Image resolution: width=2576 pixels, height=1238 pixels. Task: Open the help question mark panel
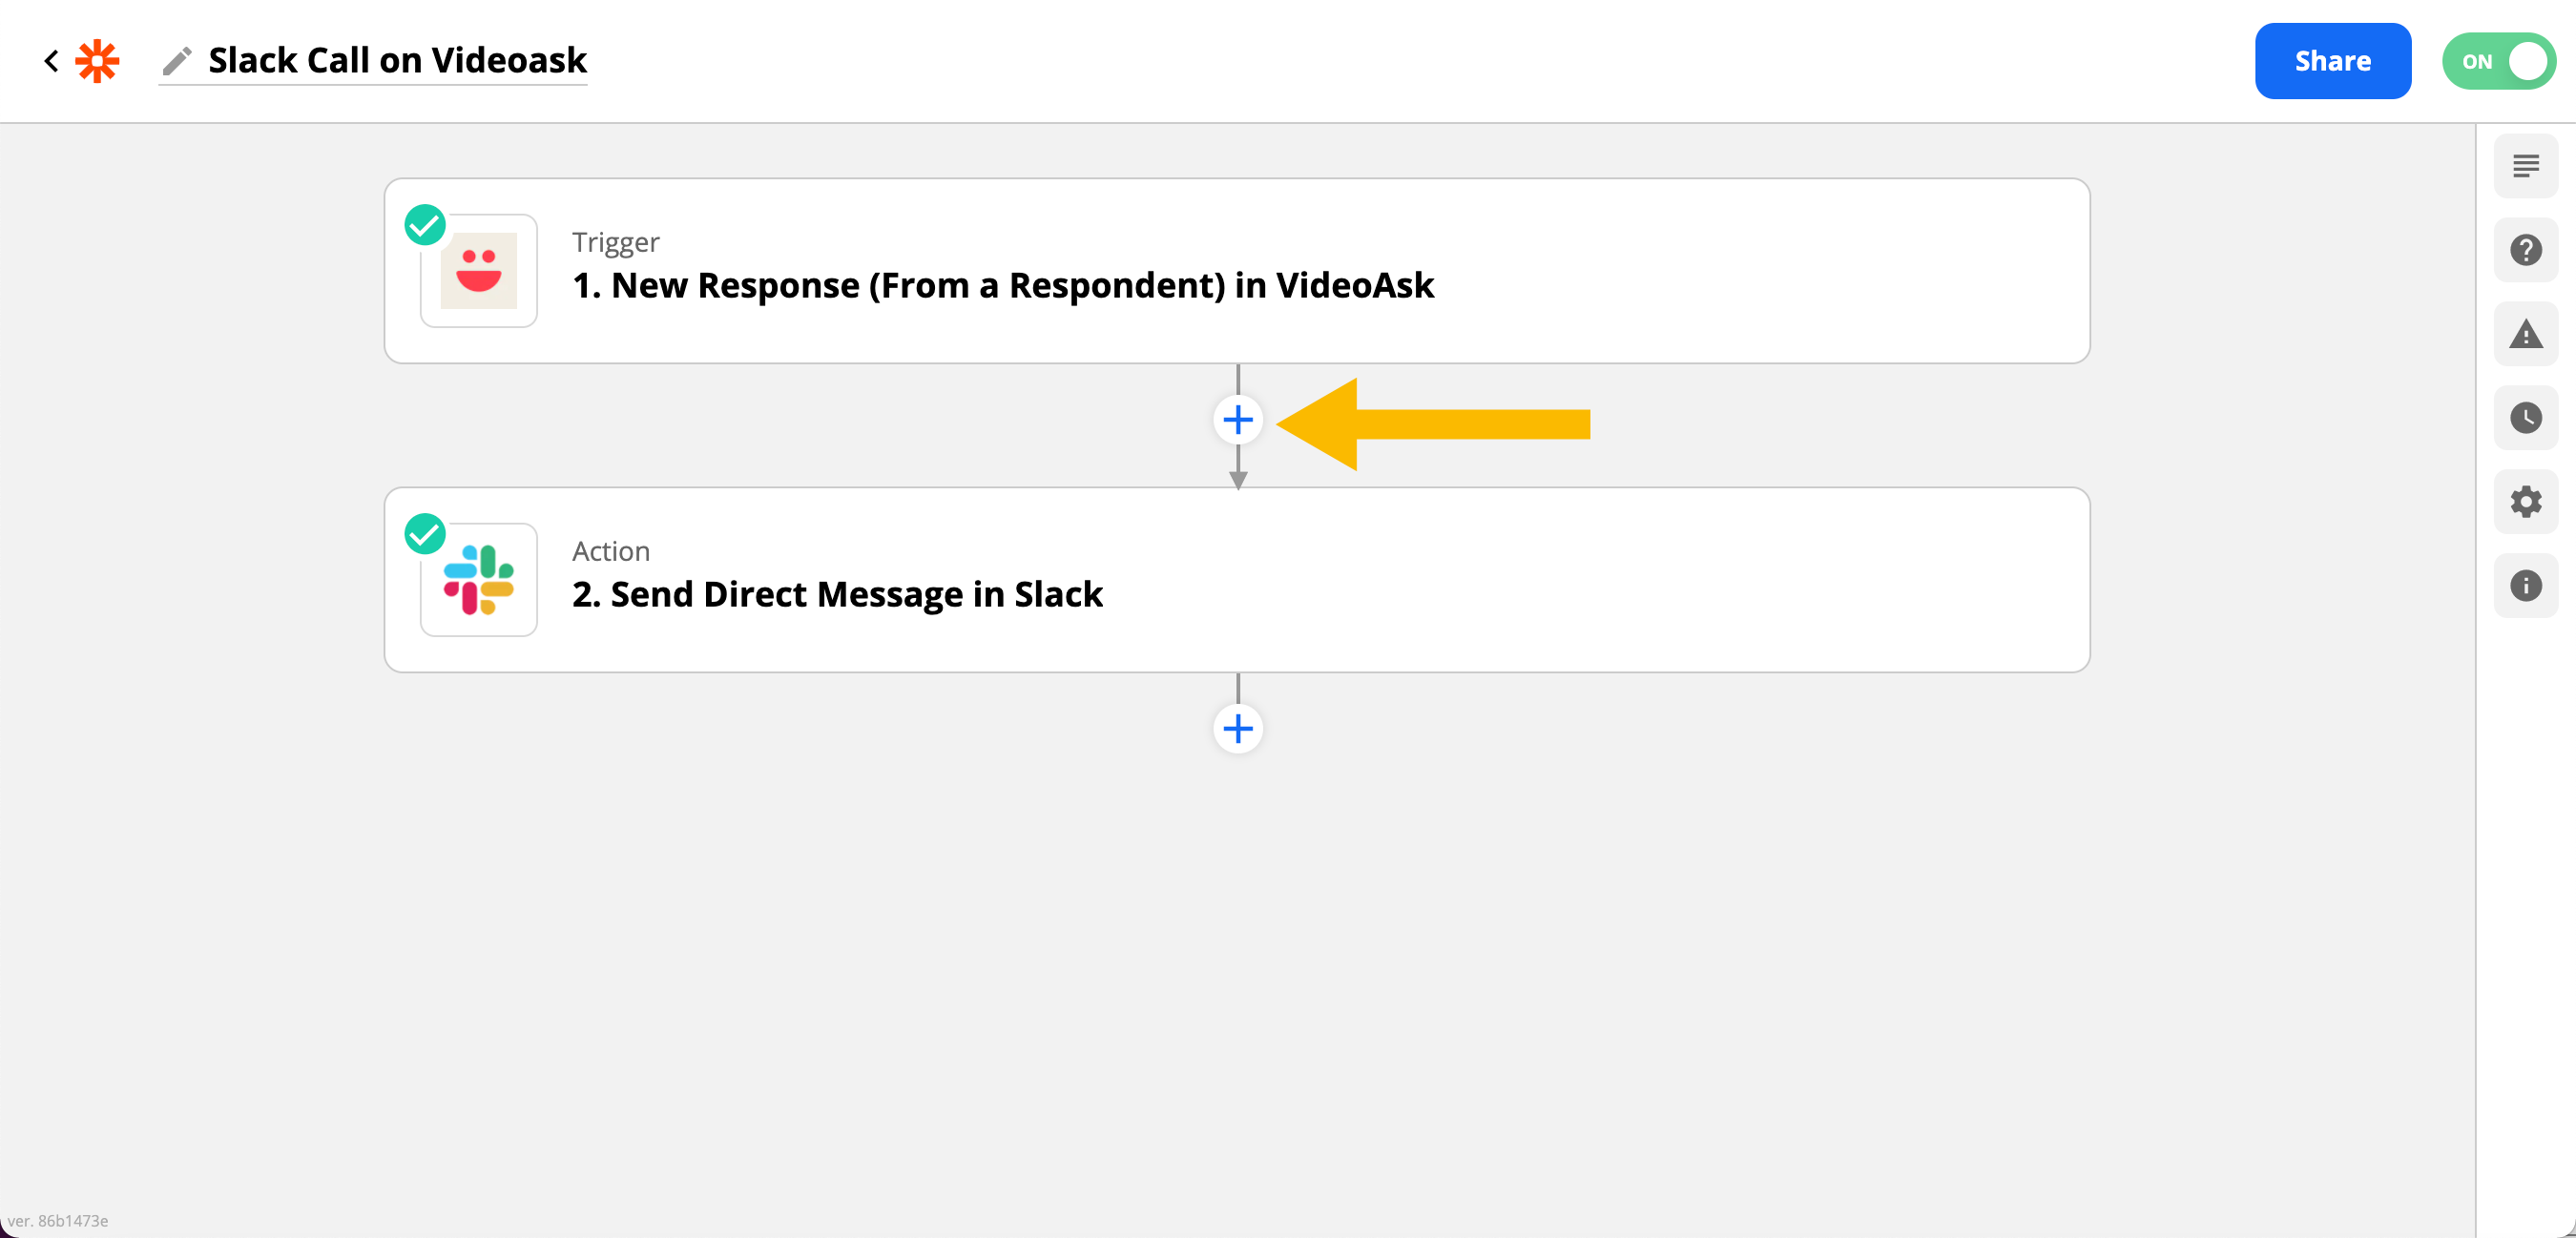(x=2525, y=250)
